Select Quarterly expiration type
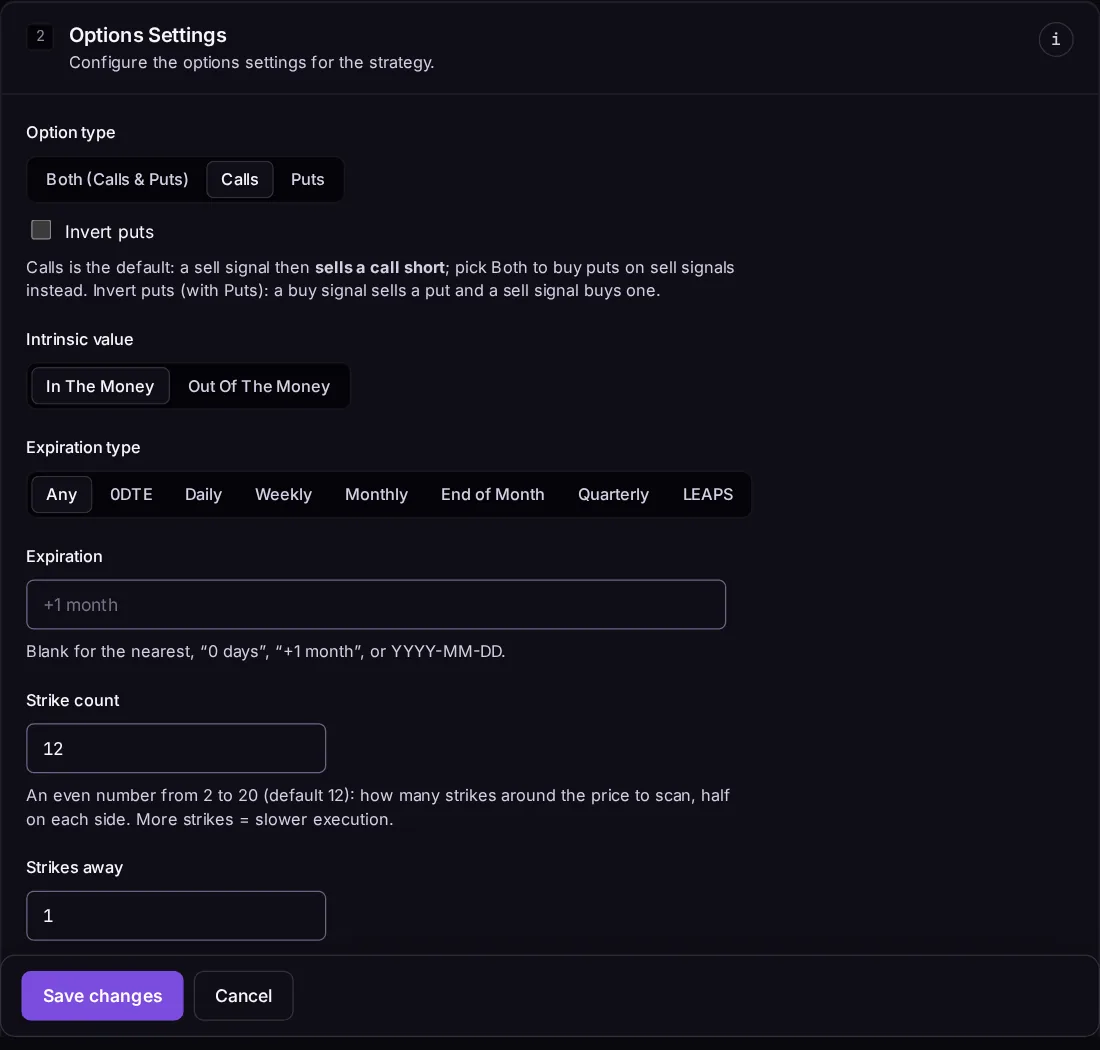Image resolution: width=1100 pixels, height=1050 pixels. pyautogui.click(x=613, y=494)
